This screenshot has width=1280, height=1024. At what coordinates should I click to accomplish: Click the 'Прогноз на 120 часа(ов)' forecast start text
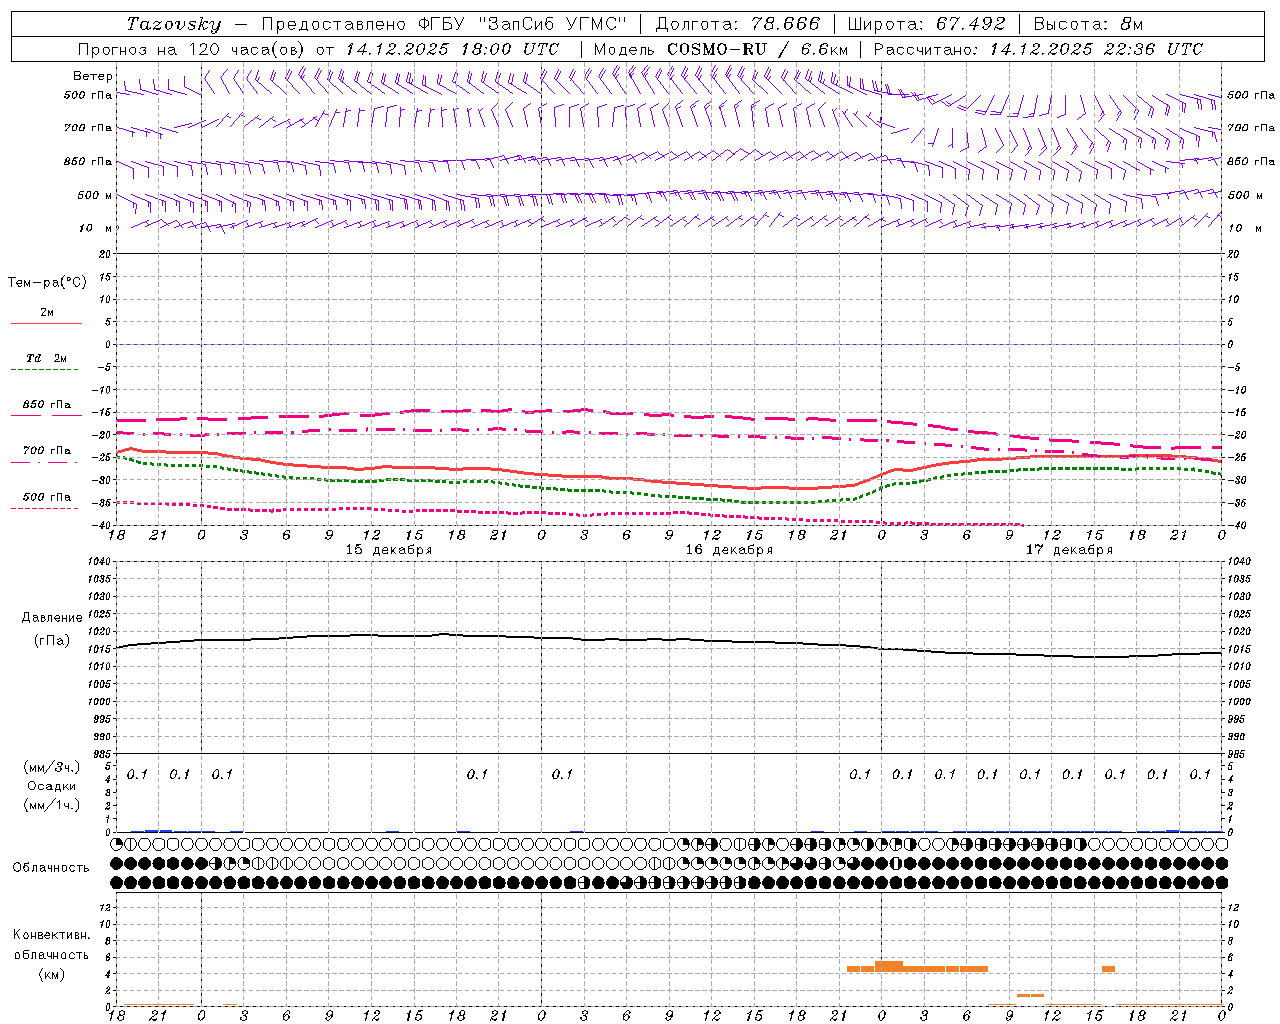(193, 49)
